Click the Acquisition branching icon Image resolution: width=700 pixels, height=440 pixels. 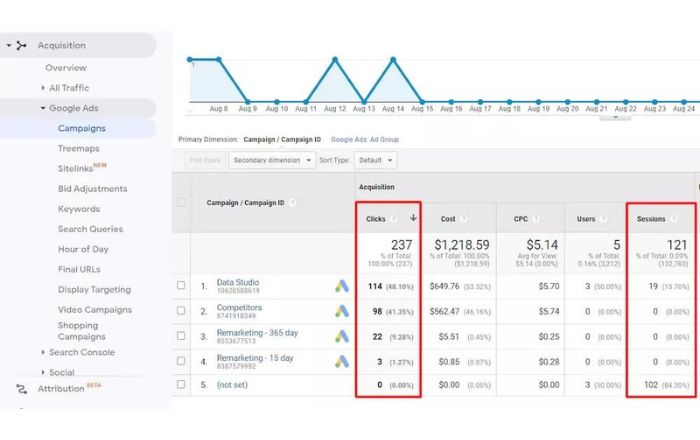pyautogui.click(x=21, y=45)
